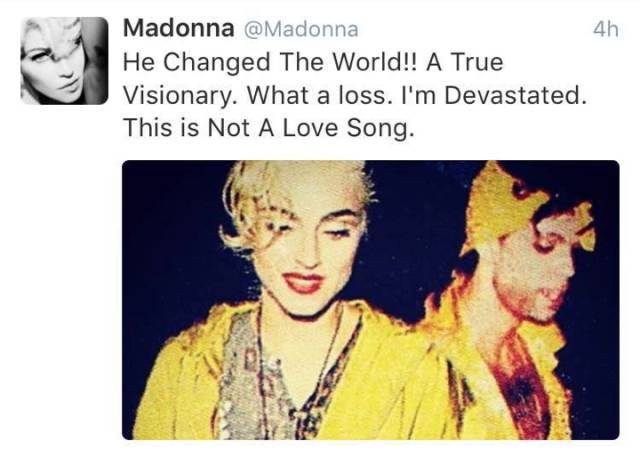Image resolution: width=640 pixels, height=457 pixels.
Task: Click the bold Madonna display name
Action: (178, 28)
